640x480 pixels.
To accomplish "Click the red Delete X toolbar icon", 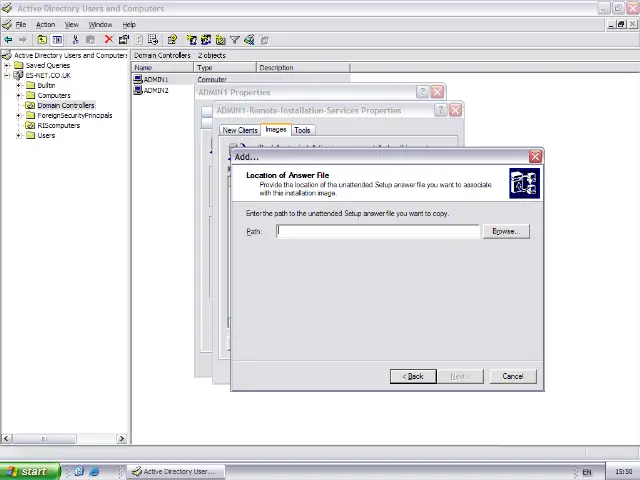I will click(x=109, y=39).
